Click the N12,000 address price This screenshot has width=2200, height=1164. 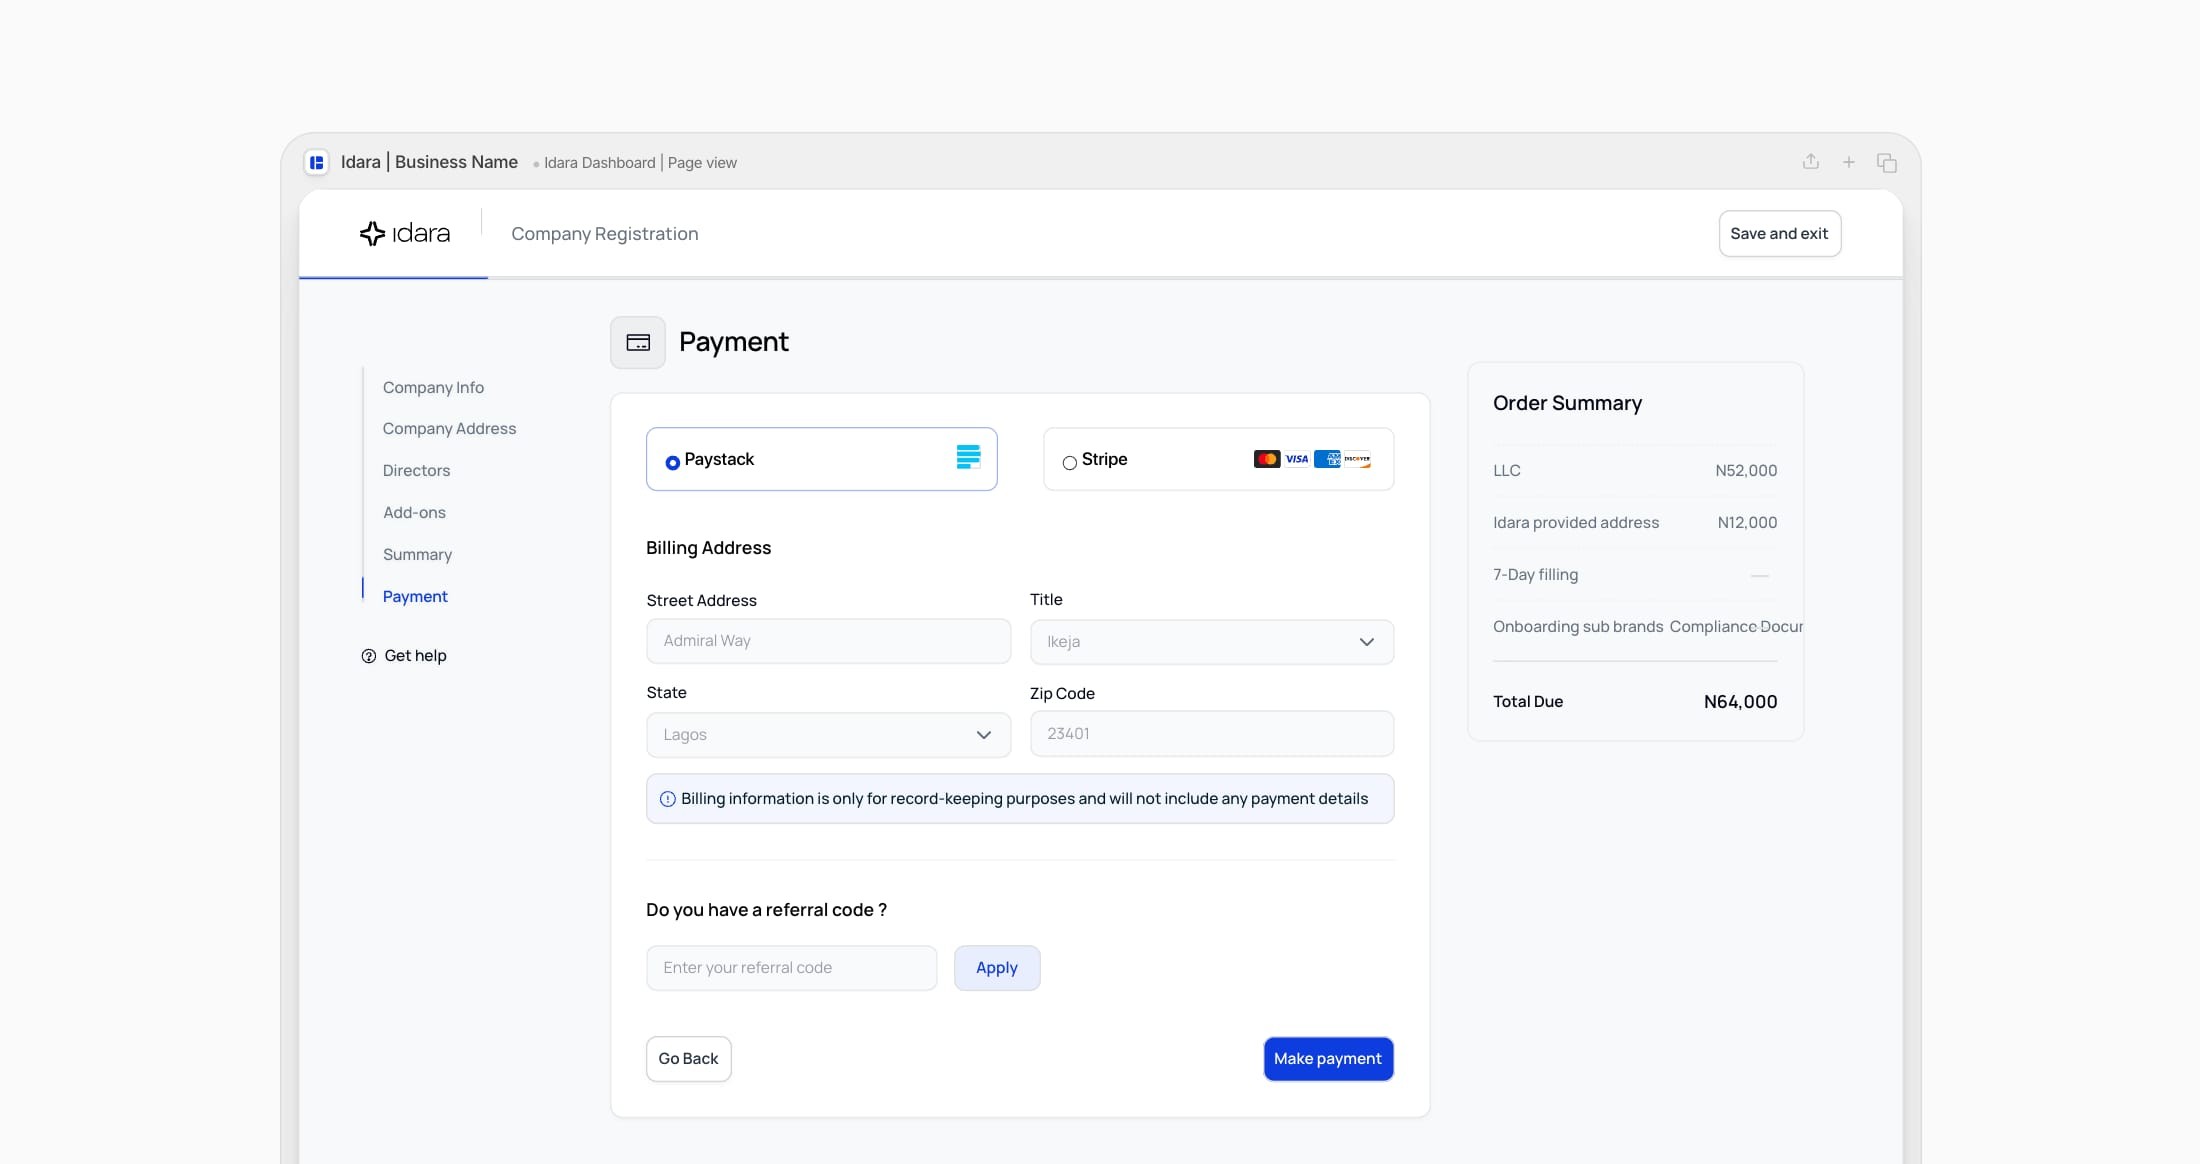[1747, 522]
